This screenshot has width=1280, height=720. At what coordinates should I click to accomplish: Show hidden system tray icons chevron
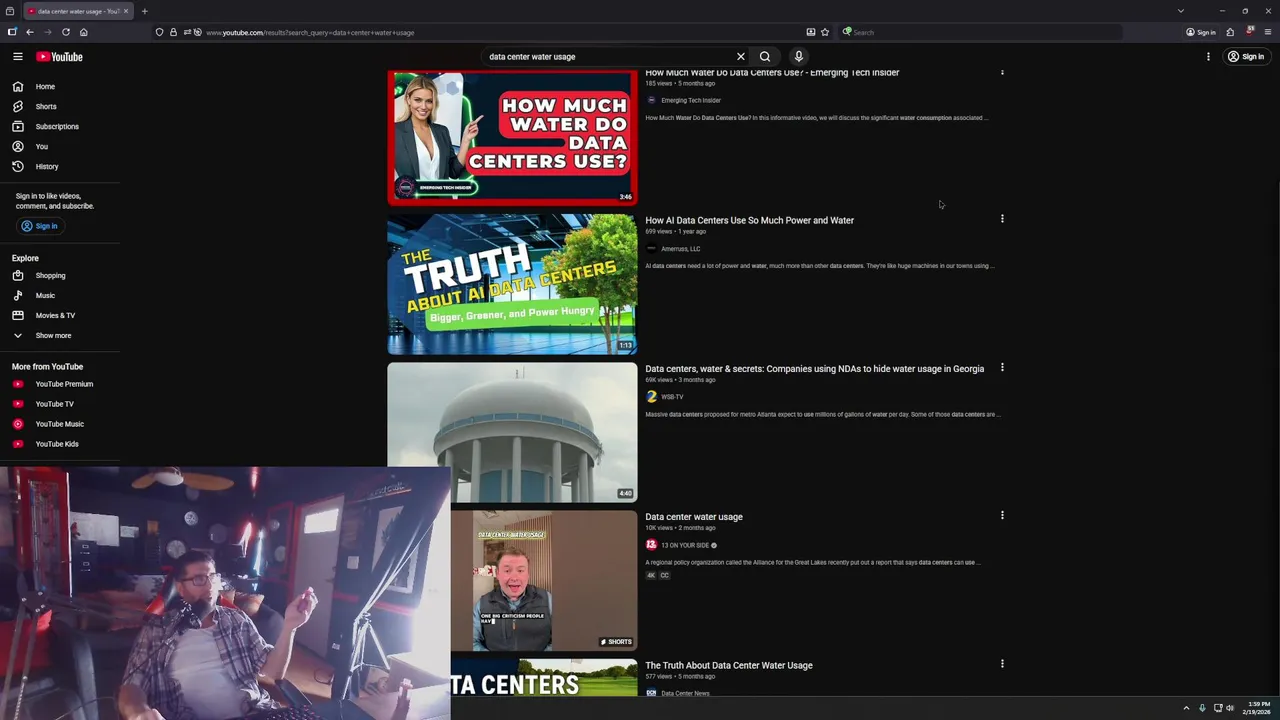1186,708
